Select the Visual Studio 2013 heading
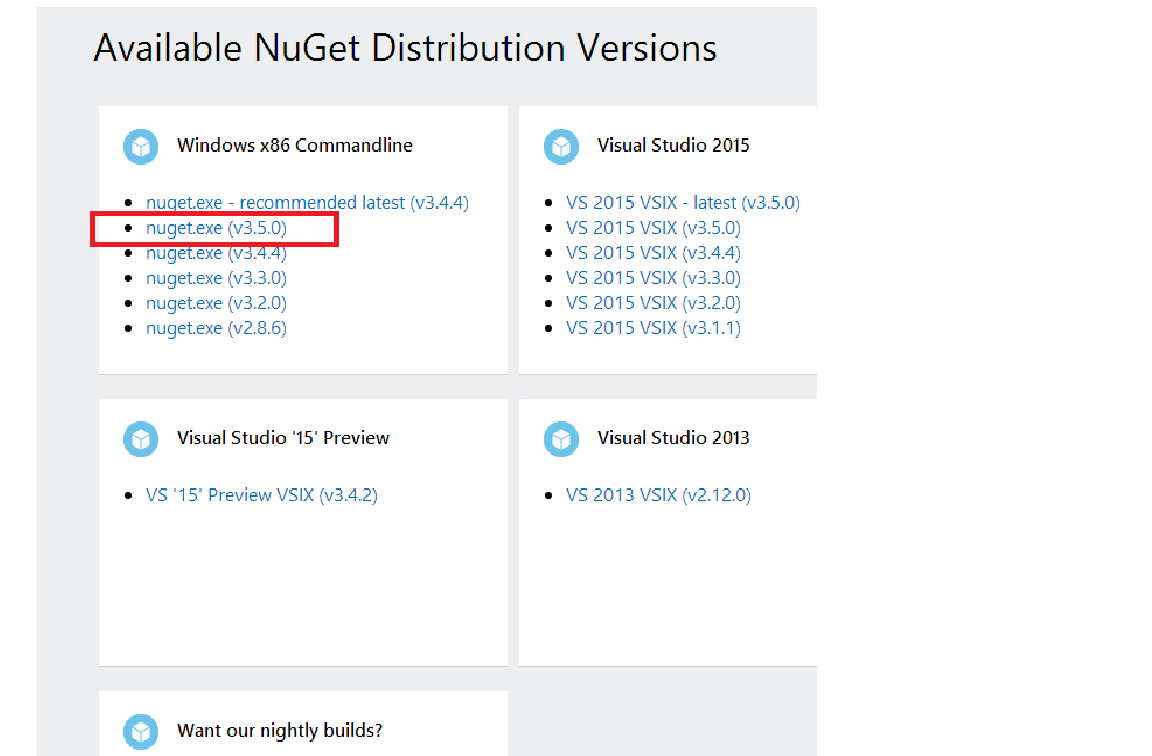The image size is (1152, 756). click(x=673, y=438)
